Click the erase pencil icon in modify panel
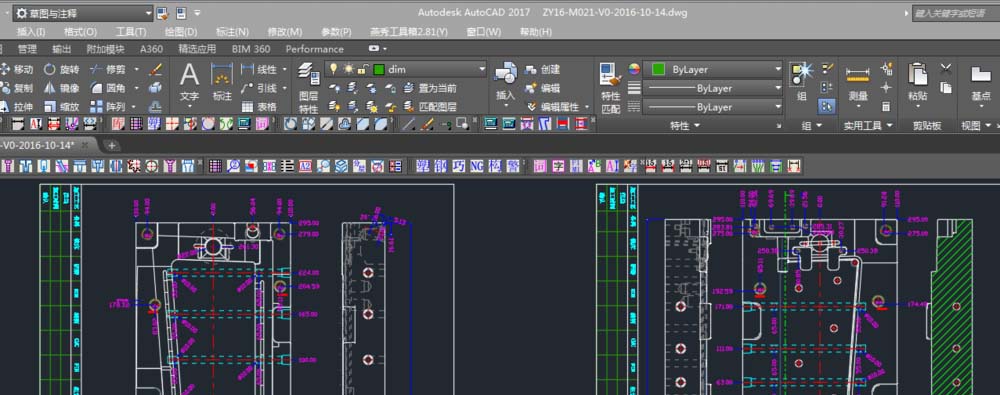Image resolution: width=1000 pixels, height=395 pixels. coord(156,70)
